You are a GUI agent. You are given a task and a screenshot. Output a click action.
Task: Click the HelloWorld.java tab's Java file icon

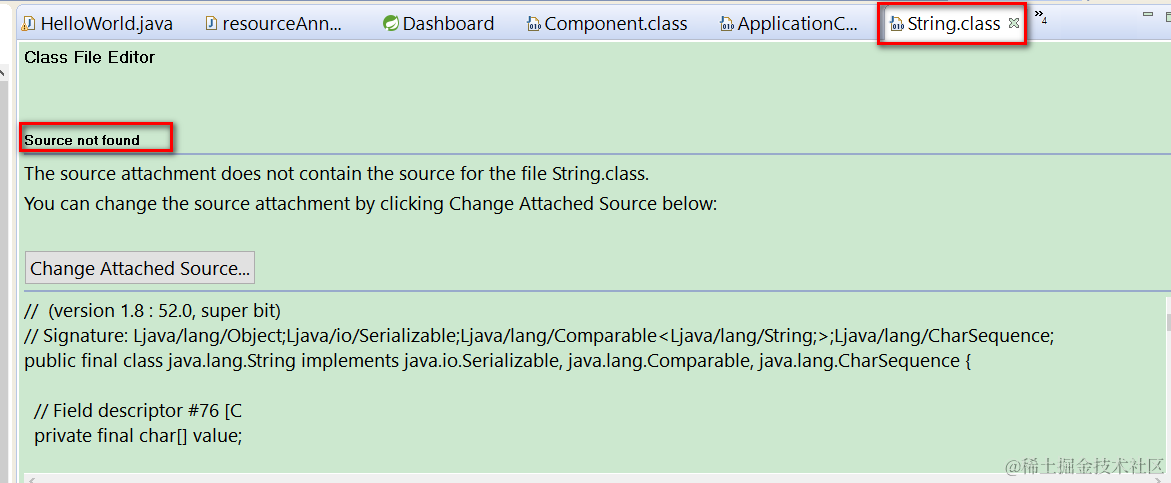[29, 24]
